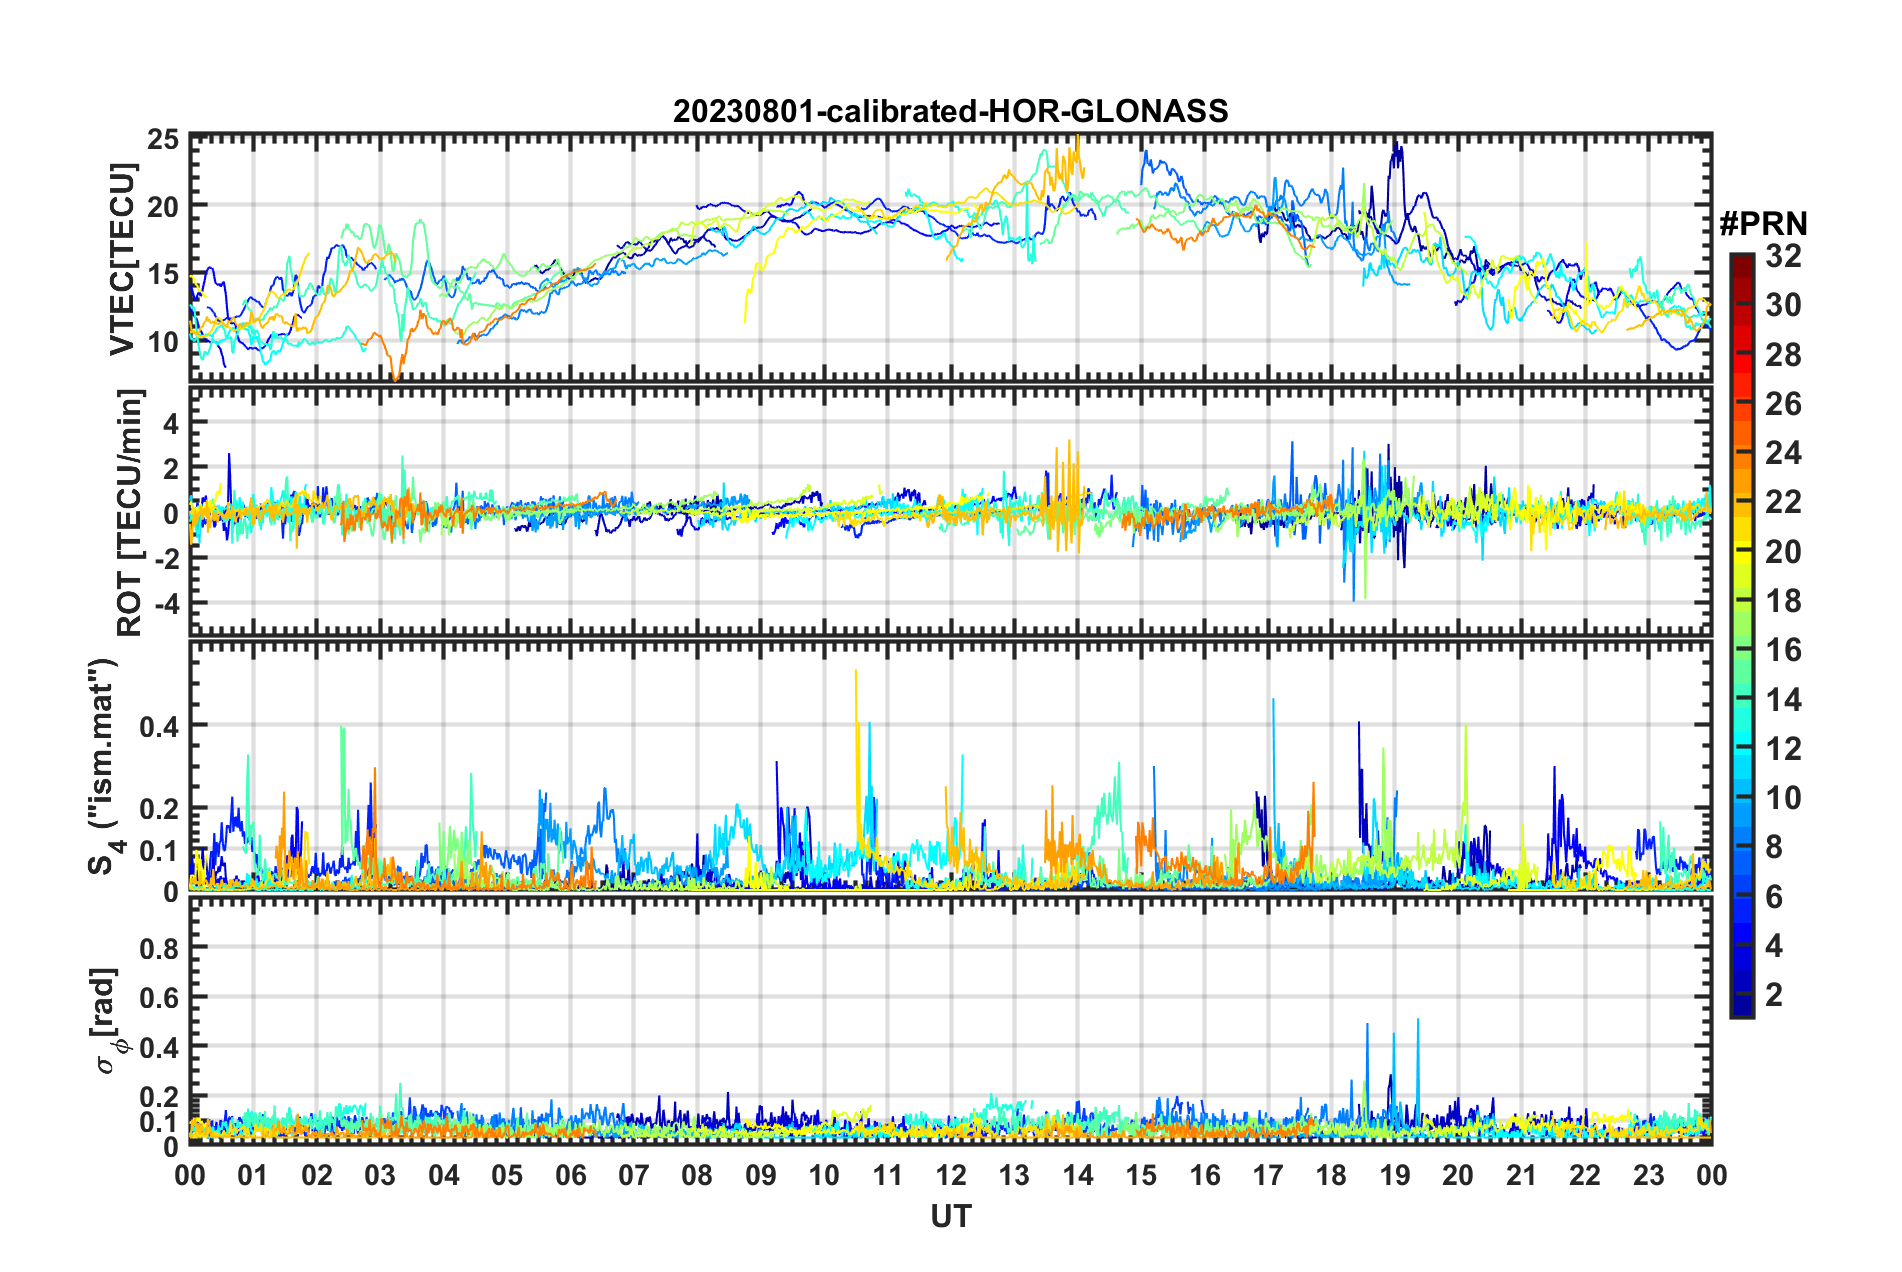Select the "ROT [TECU/min]" y-axis label
1902x1272 pixels.
point(130,513)
